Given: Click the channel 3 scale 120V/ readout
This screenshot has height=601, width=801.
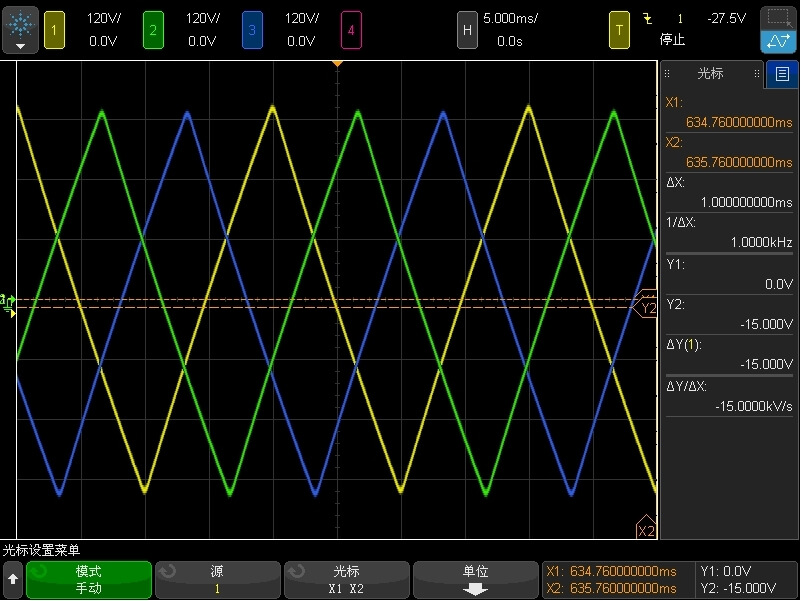Looking at the screenshot, I should (x=301, y=18).
